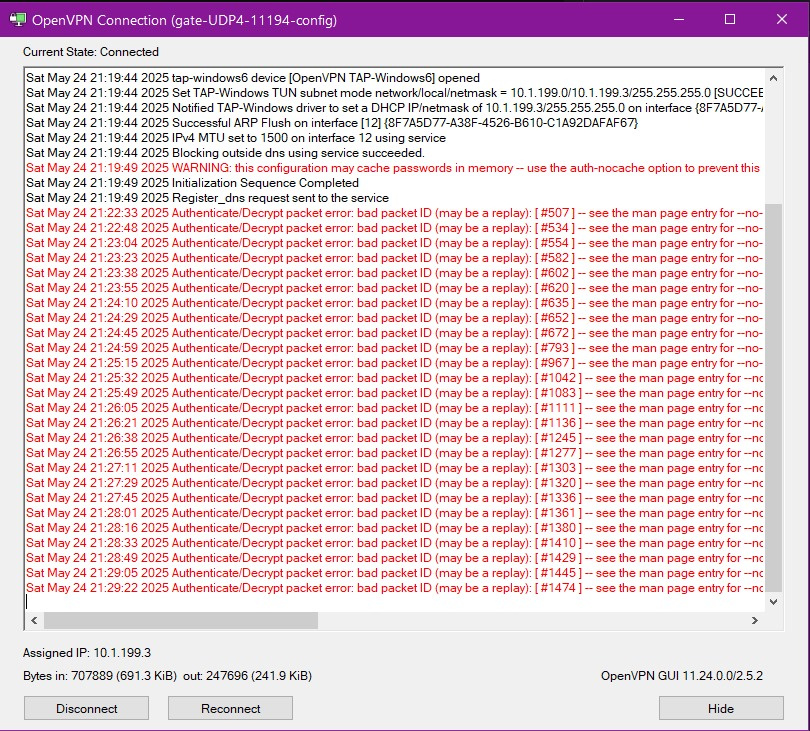Click the 'Assigned IP: 10.1.199.3' text
The height and width of the screenshot is (731, 810).
pyautogui.click(x=87, y=652)
